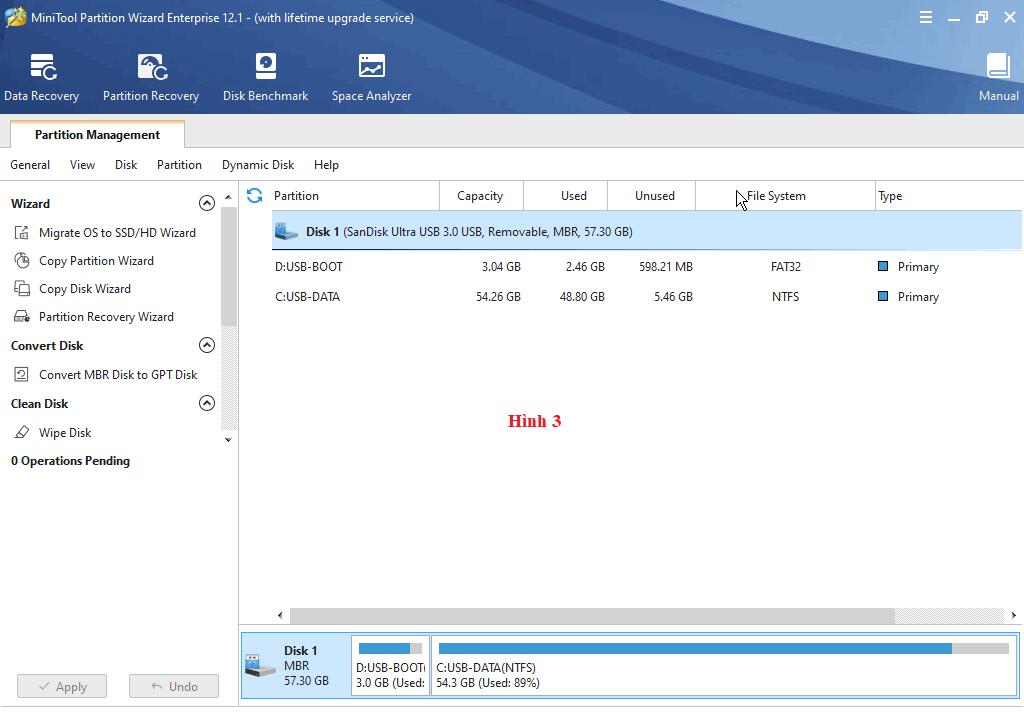This screenshot has height=728, width=1024.
Task: Open the Manual book icon
Action: pos(998,78)
